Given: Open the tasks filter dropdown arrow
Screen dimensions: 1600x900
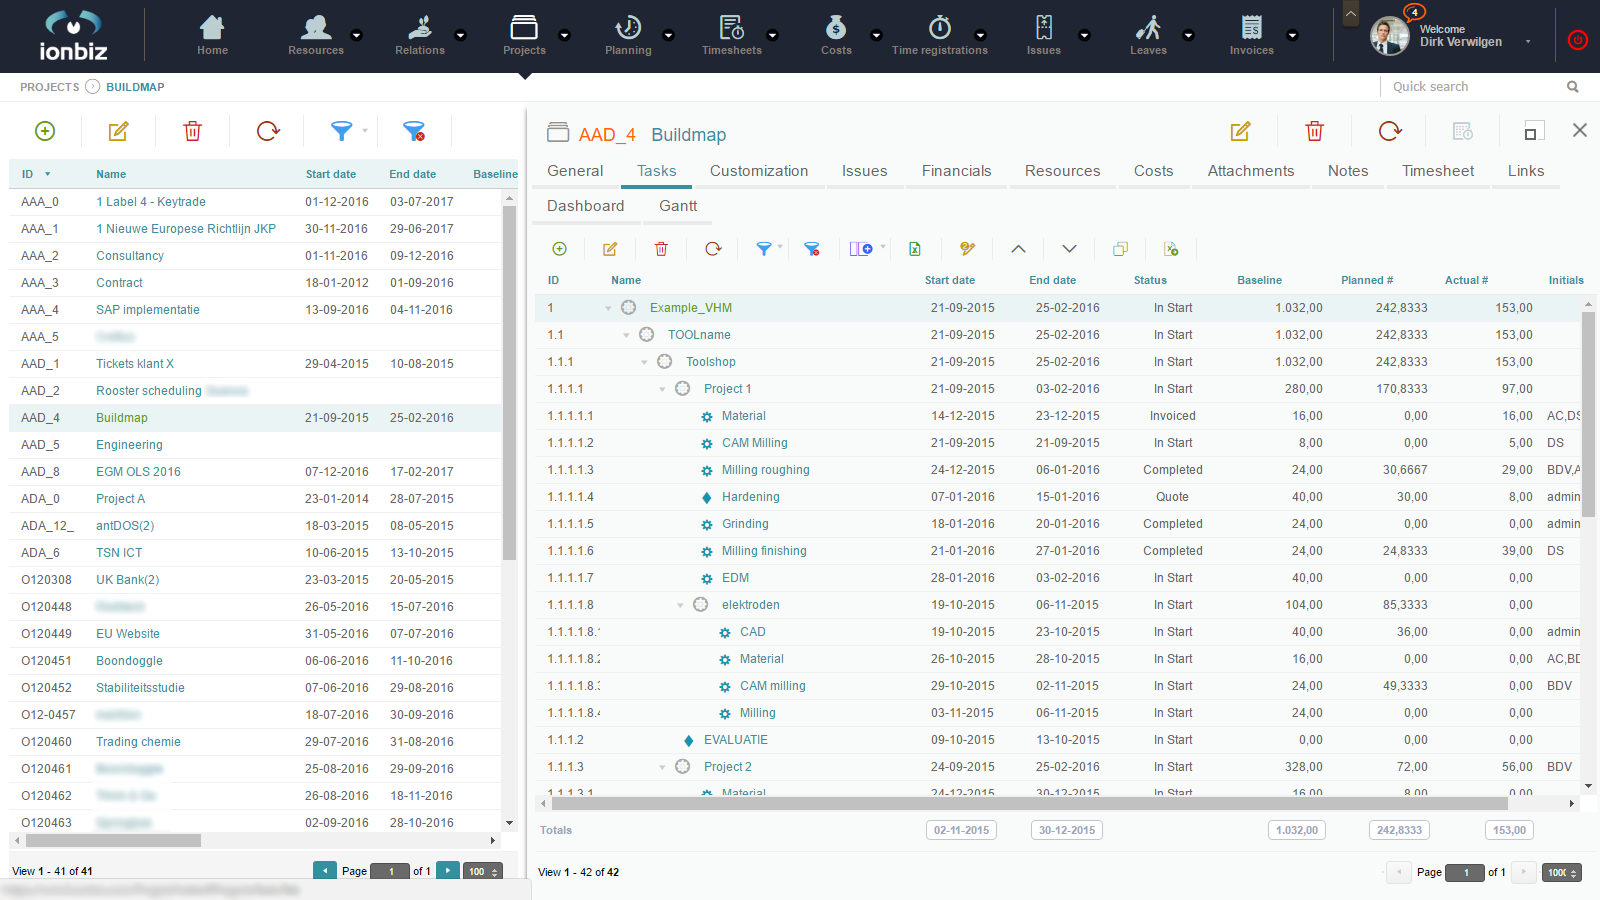Looking at the screenshot, I should pos(780,247).
